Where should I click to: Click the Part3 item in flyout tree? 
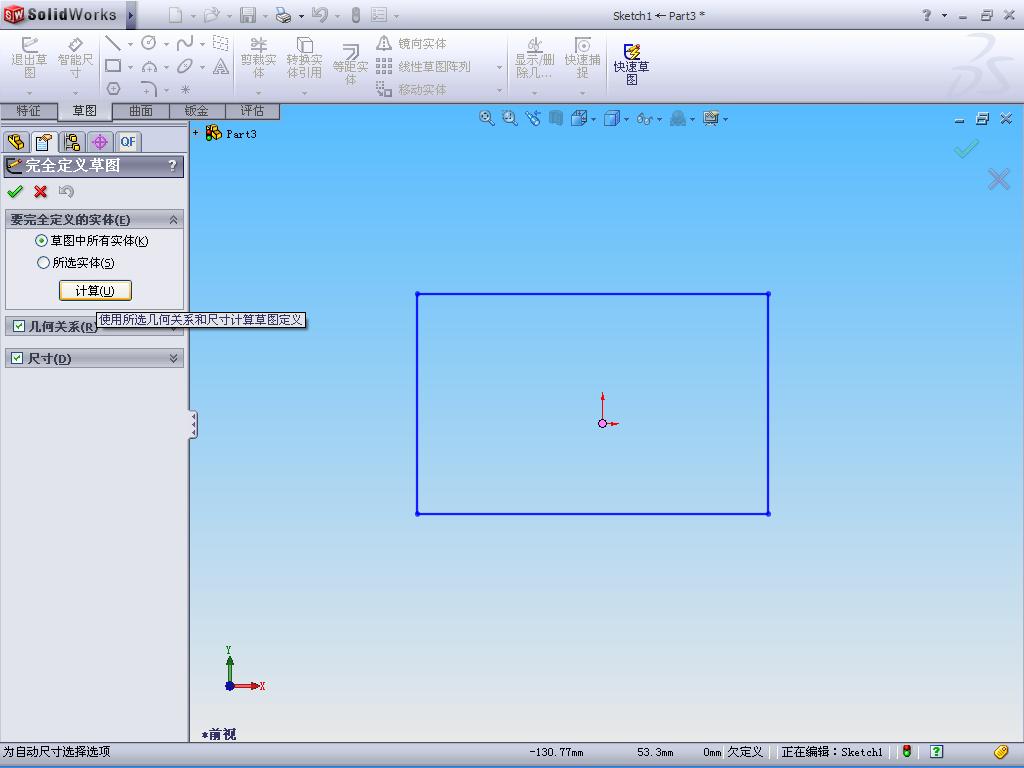(232, 133)
